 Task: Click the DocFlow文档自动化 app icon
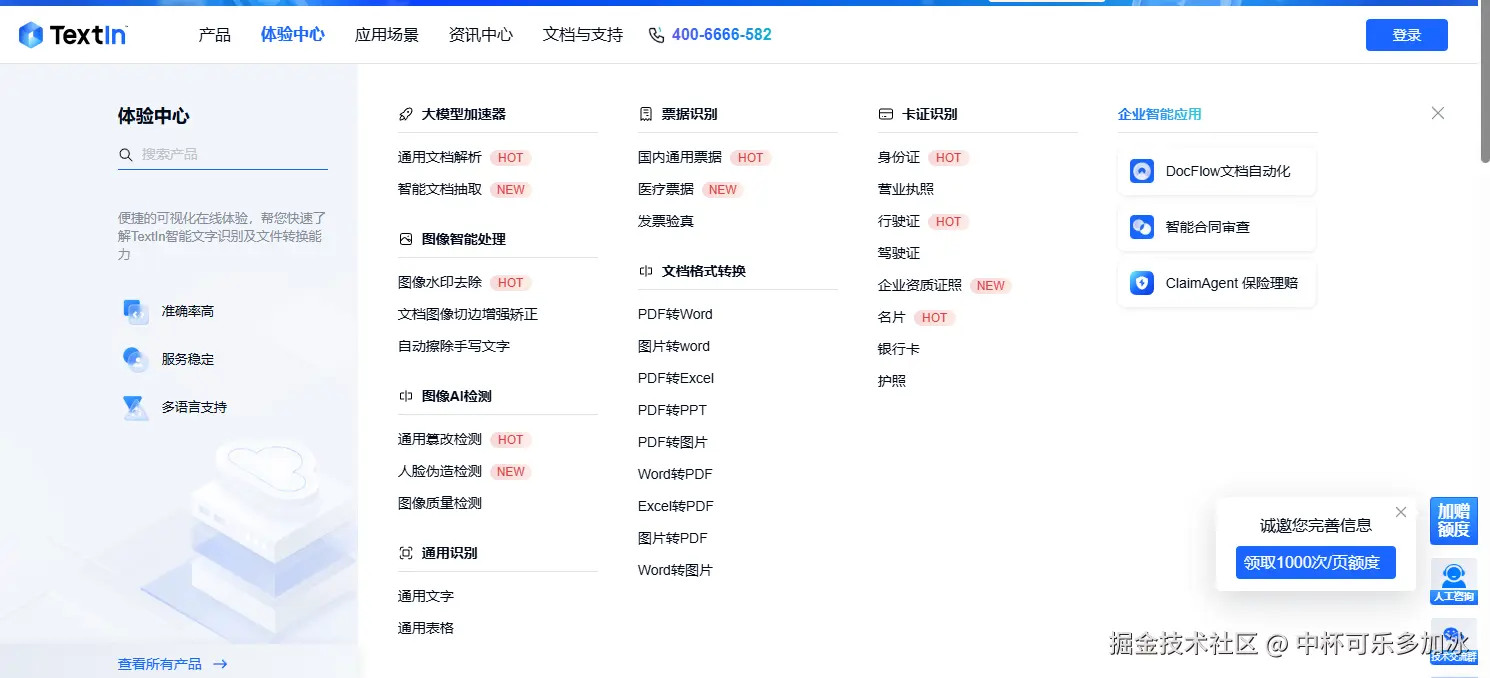pos(1142,171)
